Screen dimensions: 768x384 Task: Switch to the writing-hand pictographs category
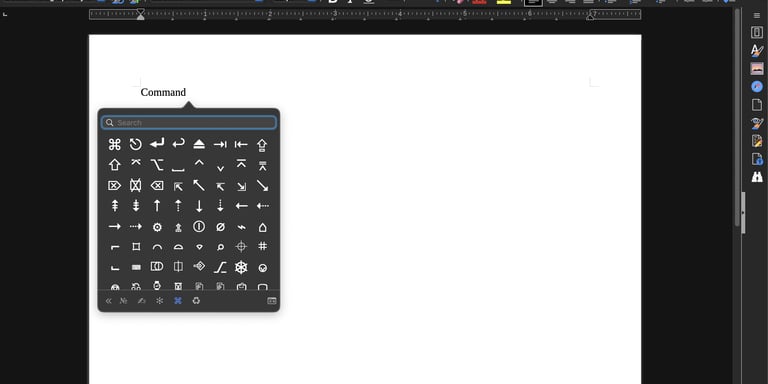[142, 301]
